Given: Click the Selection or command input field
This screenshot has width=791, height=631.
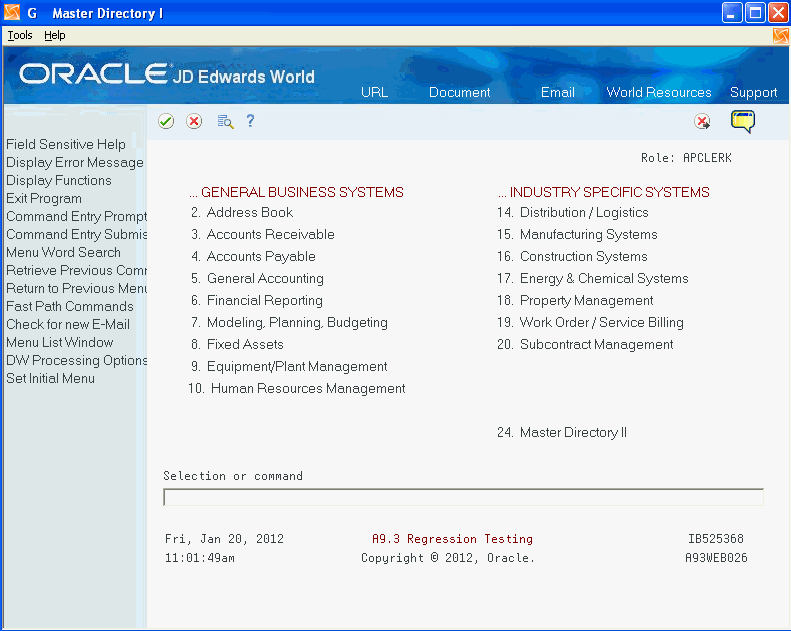Looking at the screenshot, I should click(463, 497).
